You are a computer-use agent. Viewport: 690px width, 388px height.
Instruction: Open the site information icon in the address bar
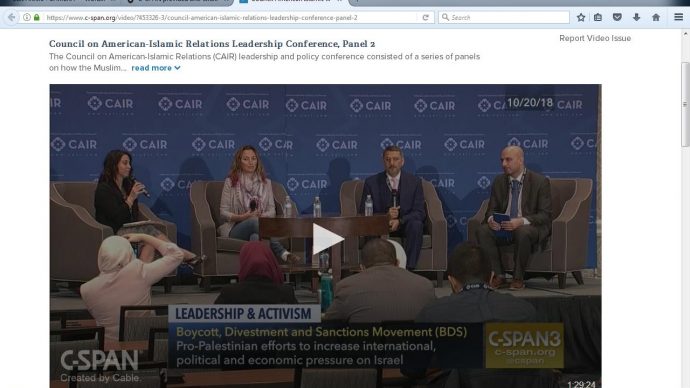point(27,17)
